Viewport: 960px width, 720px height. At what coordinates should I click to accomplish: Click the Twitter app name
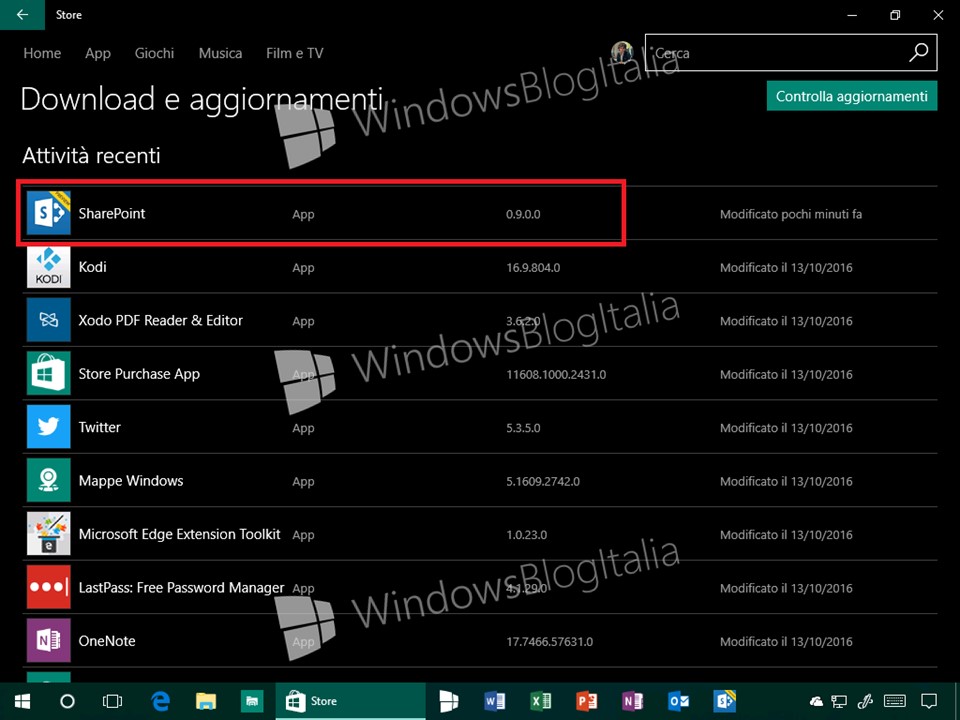(99, 427)
